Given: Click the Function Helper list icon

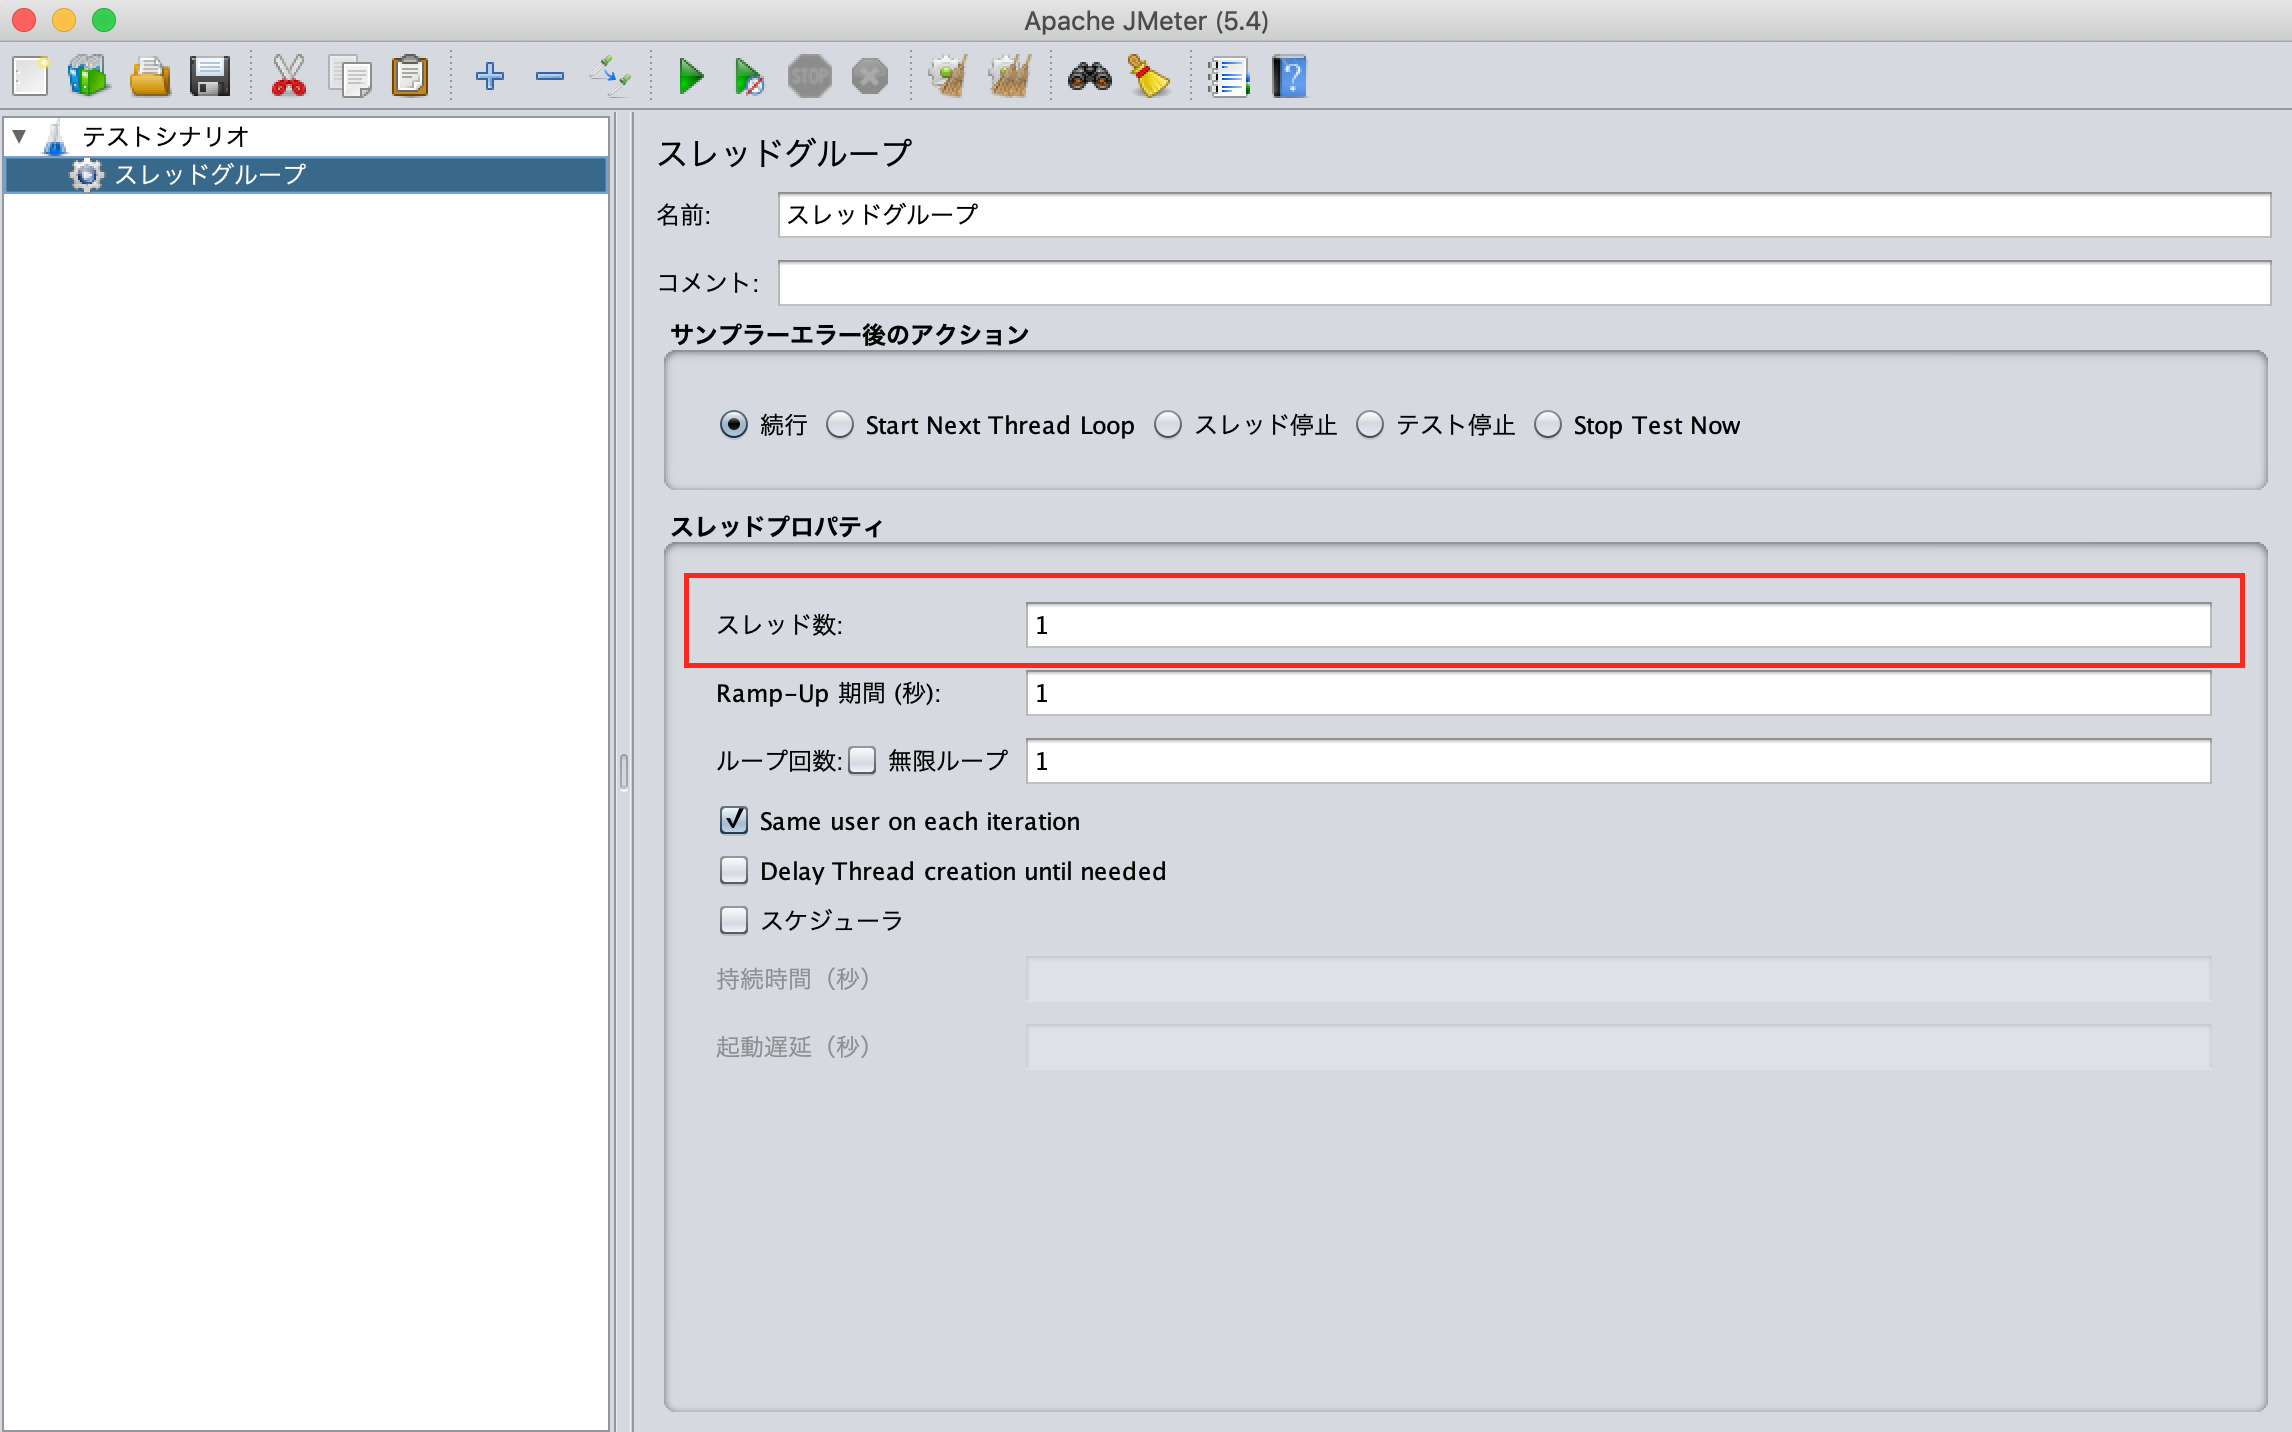Looking at the screenshot, I should [x=1228, y=76].
